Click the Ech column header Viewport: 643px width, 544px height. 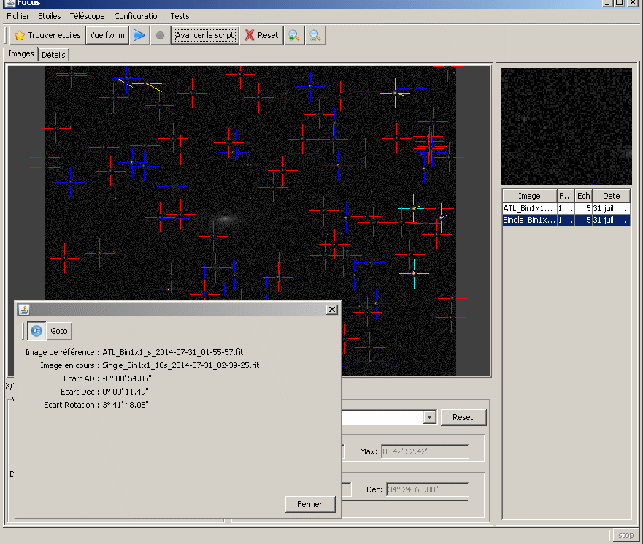pyautogui.click(x=583, y=196)
